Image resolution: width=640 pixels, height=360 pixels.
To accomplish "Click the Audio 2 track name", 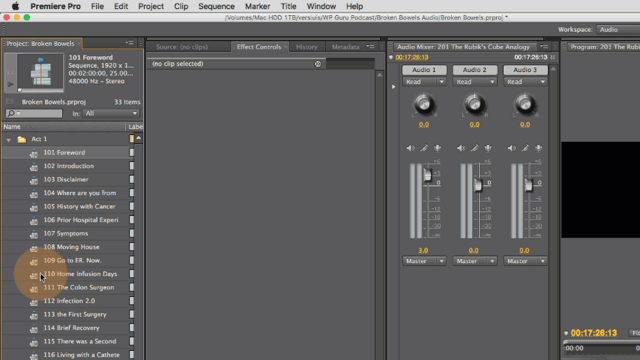I will pyautogui.click(x=475, y=70).
